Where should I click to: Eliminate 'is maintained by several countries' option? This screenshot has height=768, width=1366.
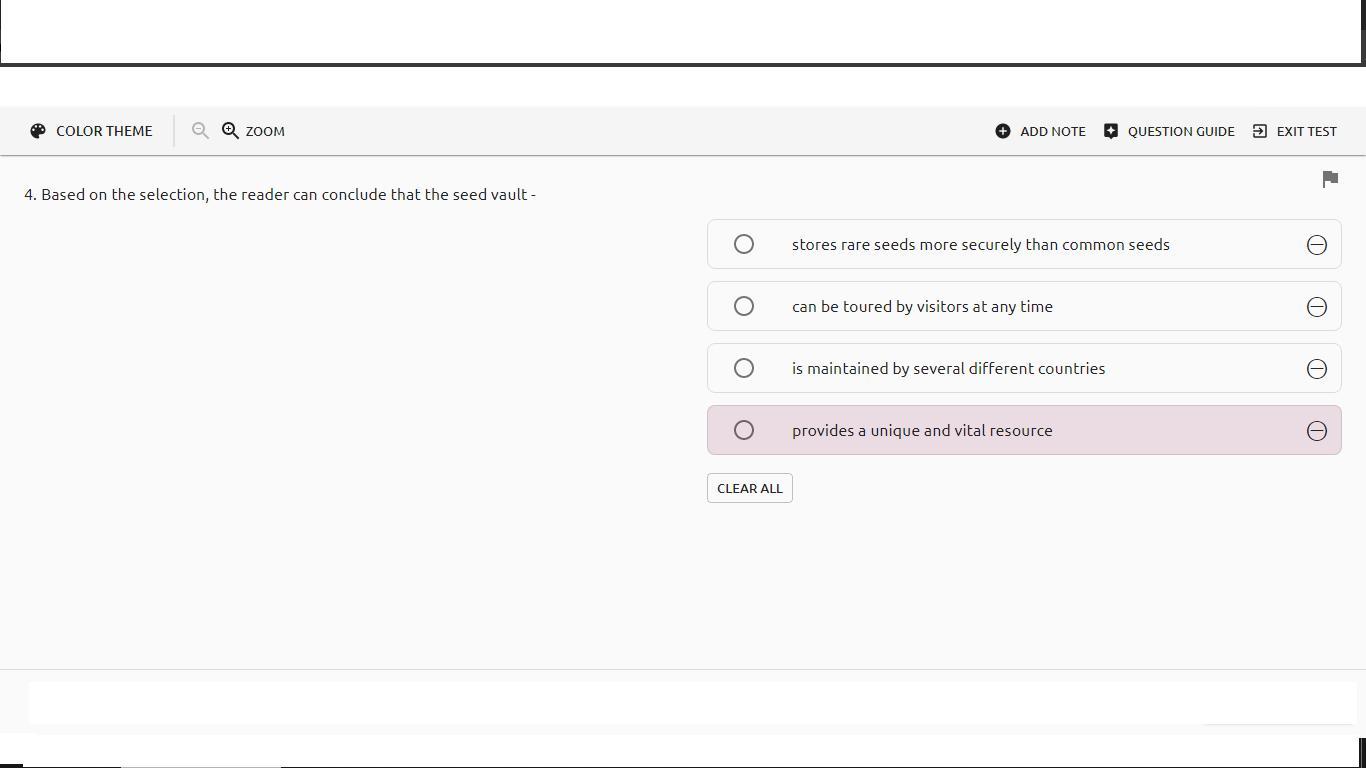(x=1317, y=369)
